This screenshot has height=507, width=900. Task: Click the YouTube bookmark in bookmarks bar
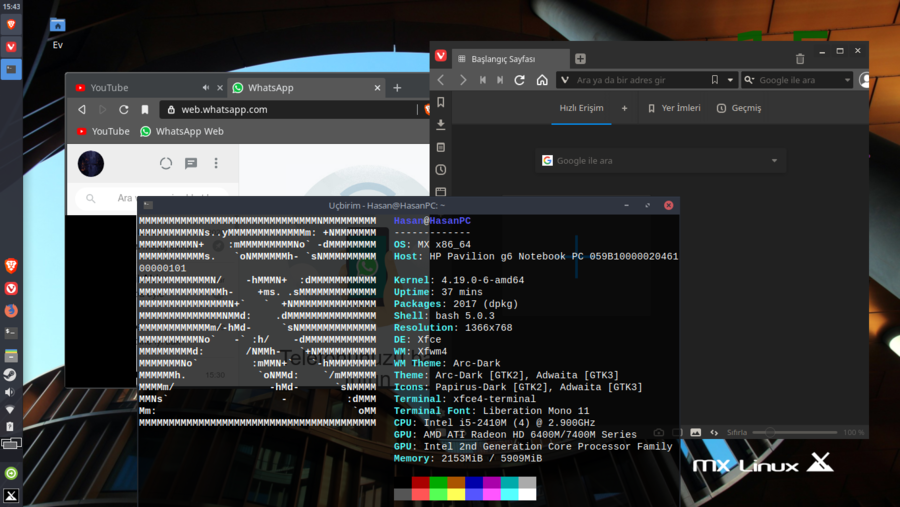(x=103, y=131)
